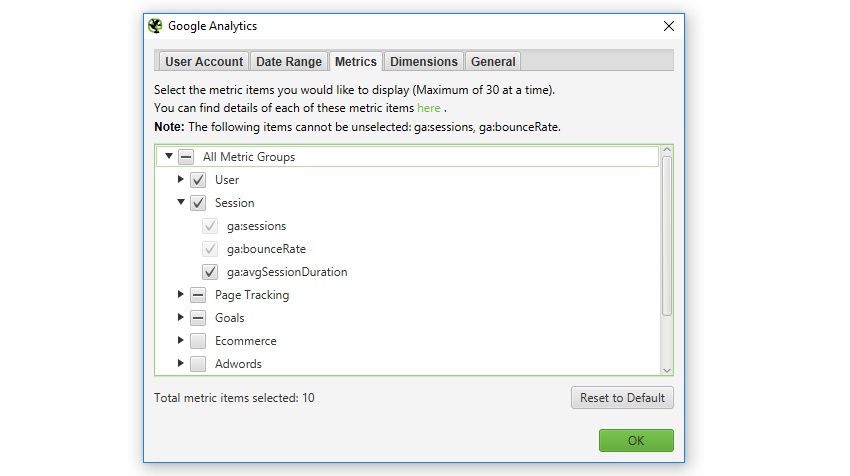Check the Ecommerce group checkbox
This screenshot has width=850, height=476.
[x=198, y=341]
